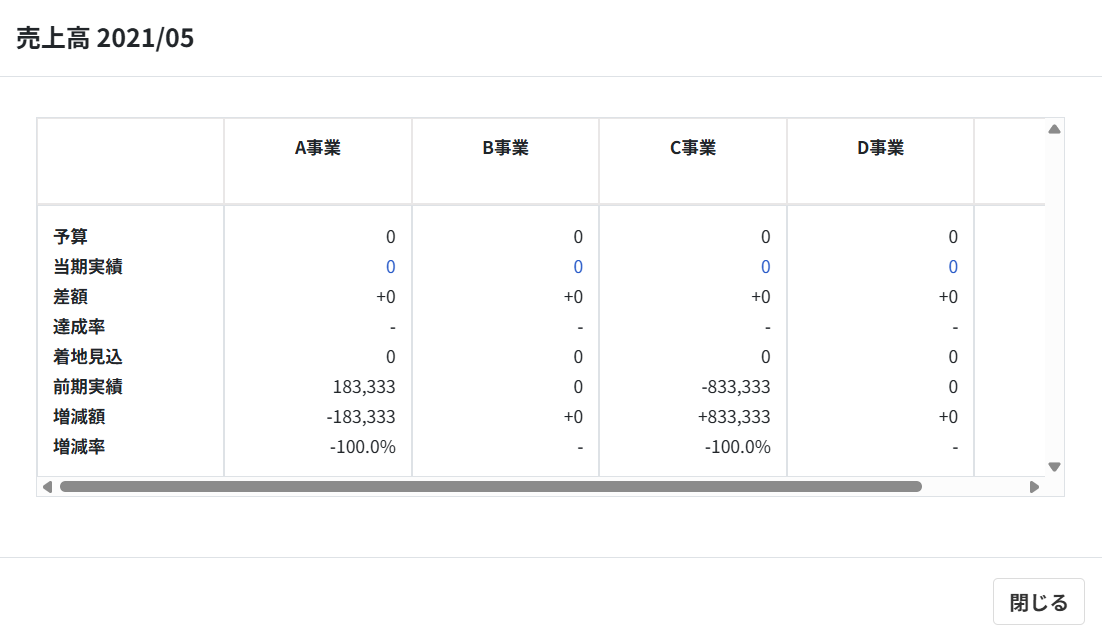Click the 達成率 row label
1102x641 pixels.
coord(79,327)
